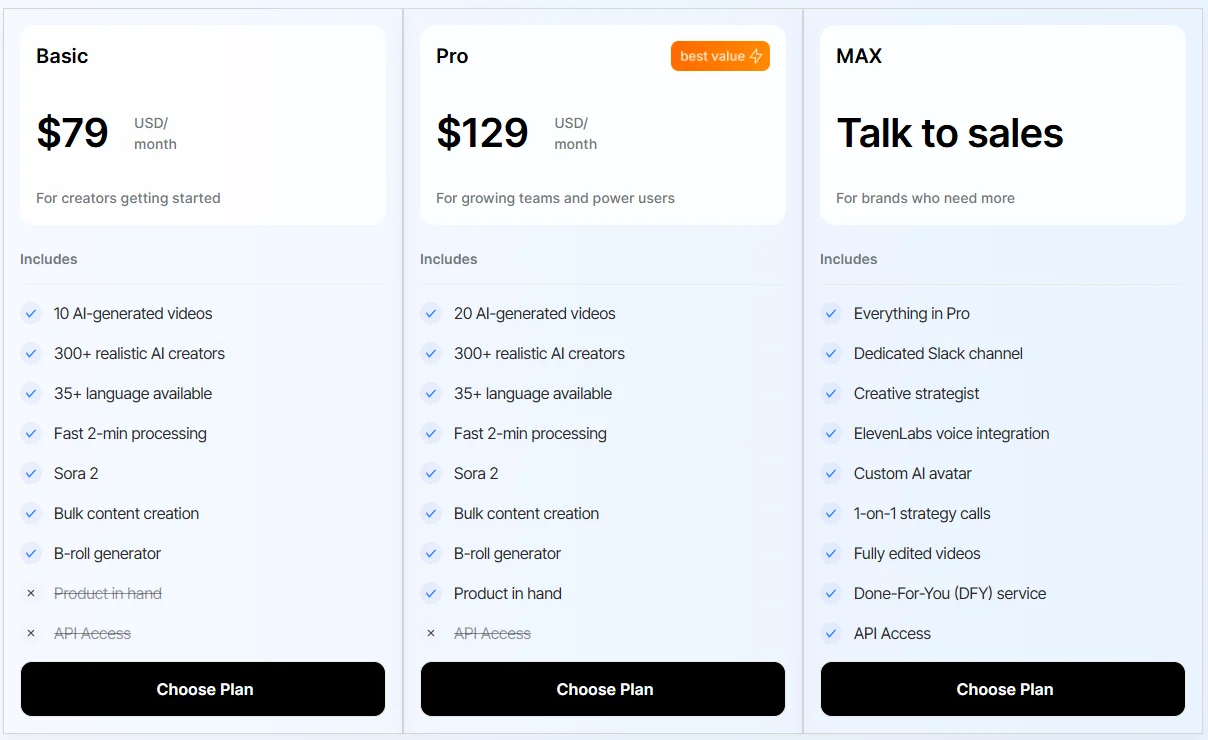Click the checkmark beside Dedicated Slack channel
The width and height of the screenshot is (1208, 740).
pyautogui.click(x=831, y=353)
